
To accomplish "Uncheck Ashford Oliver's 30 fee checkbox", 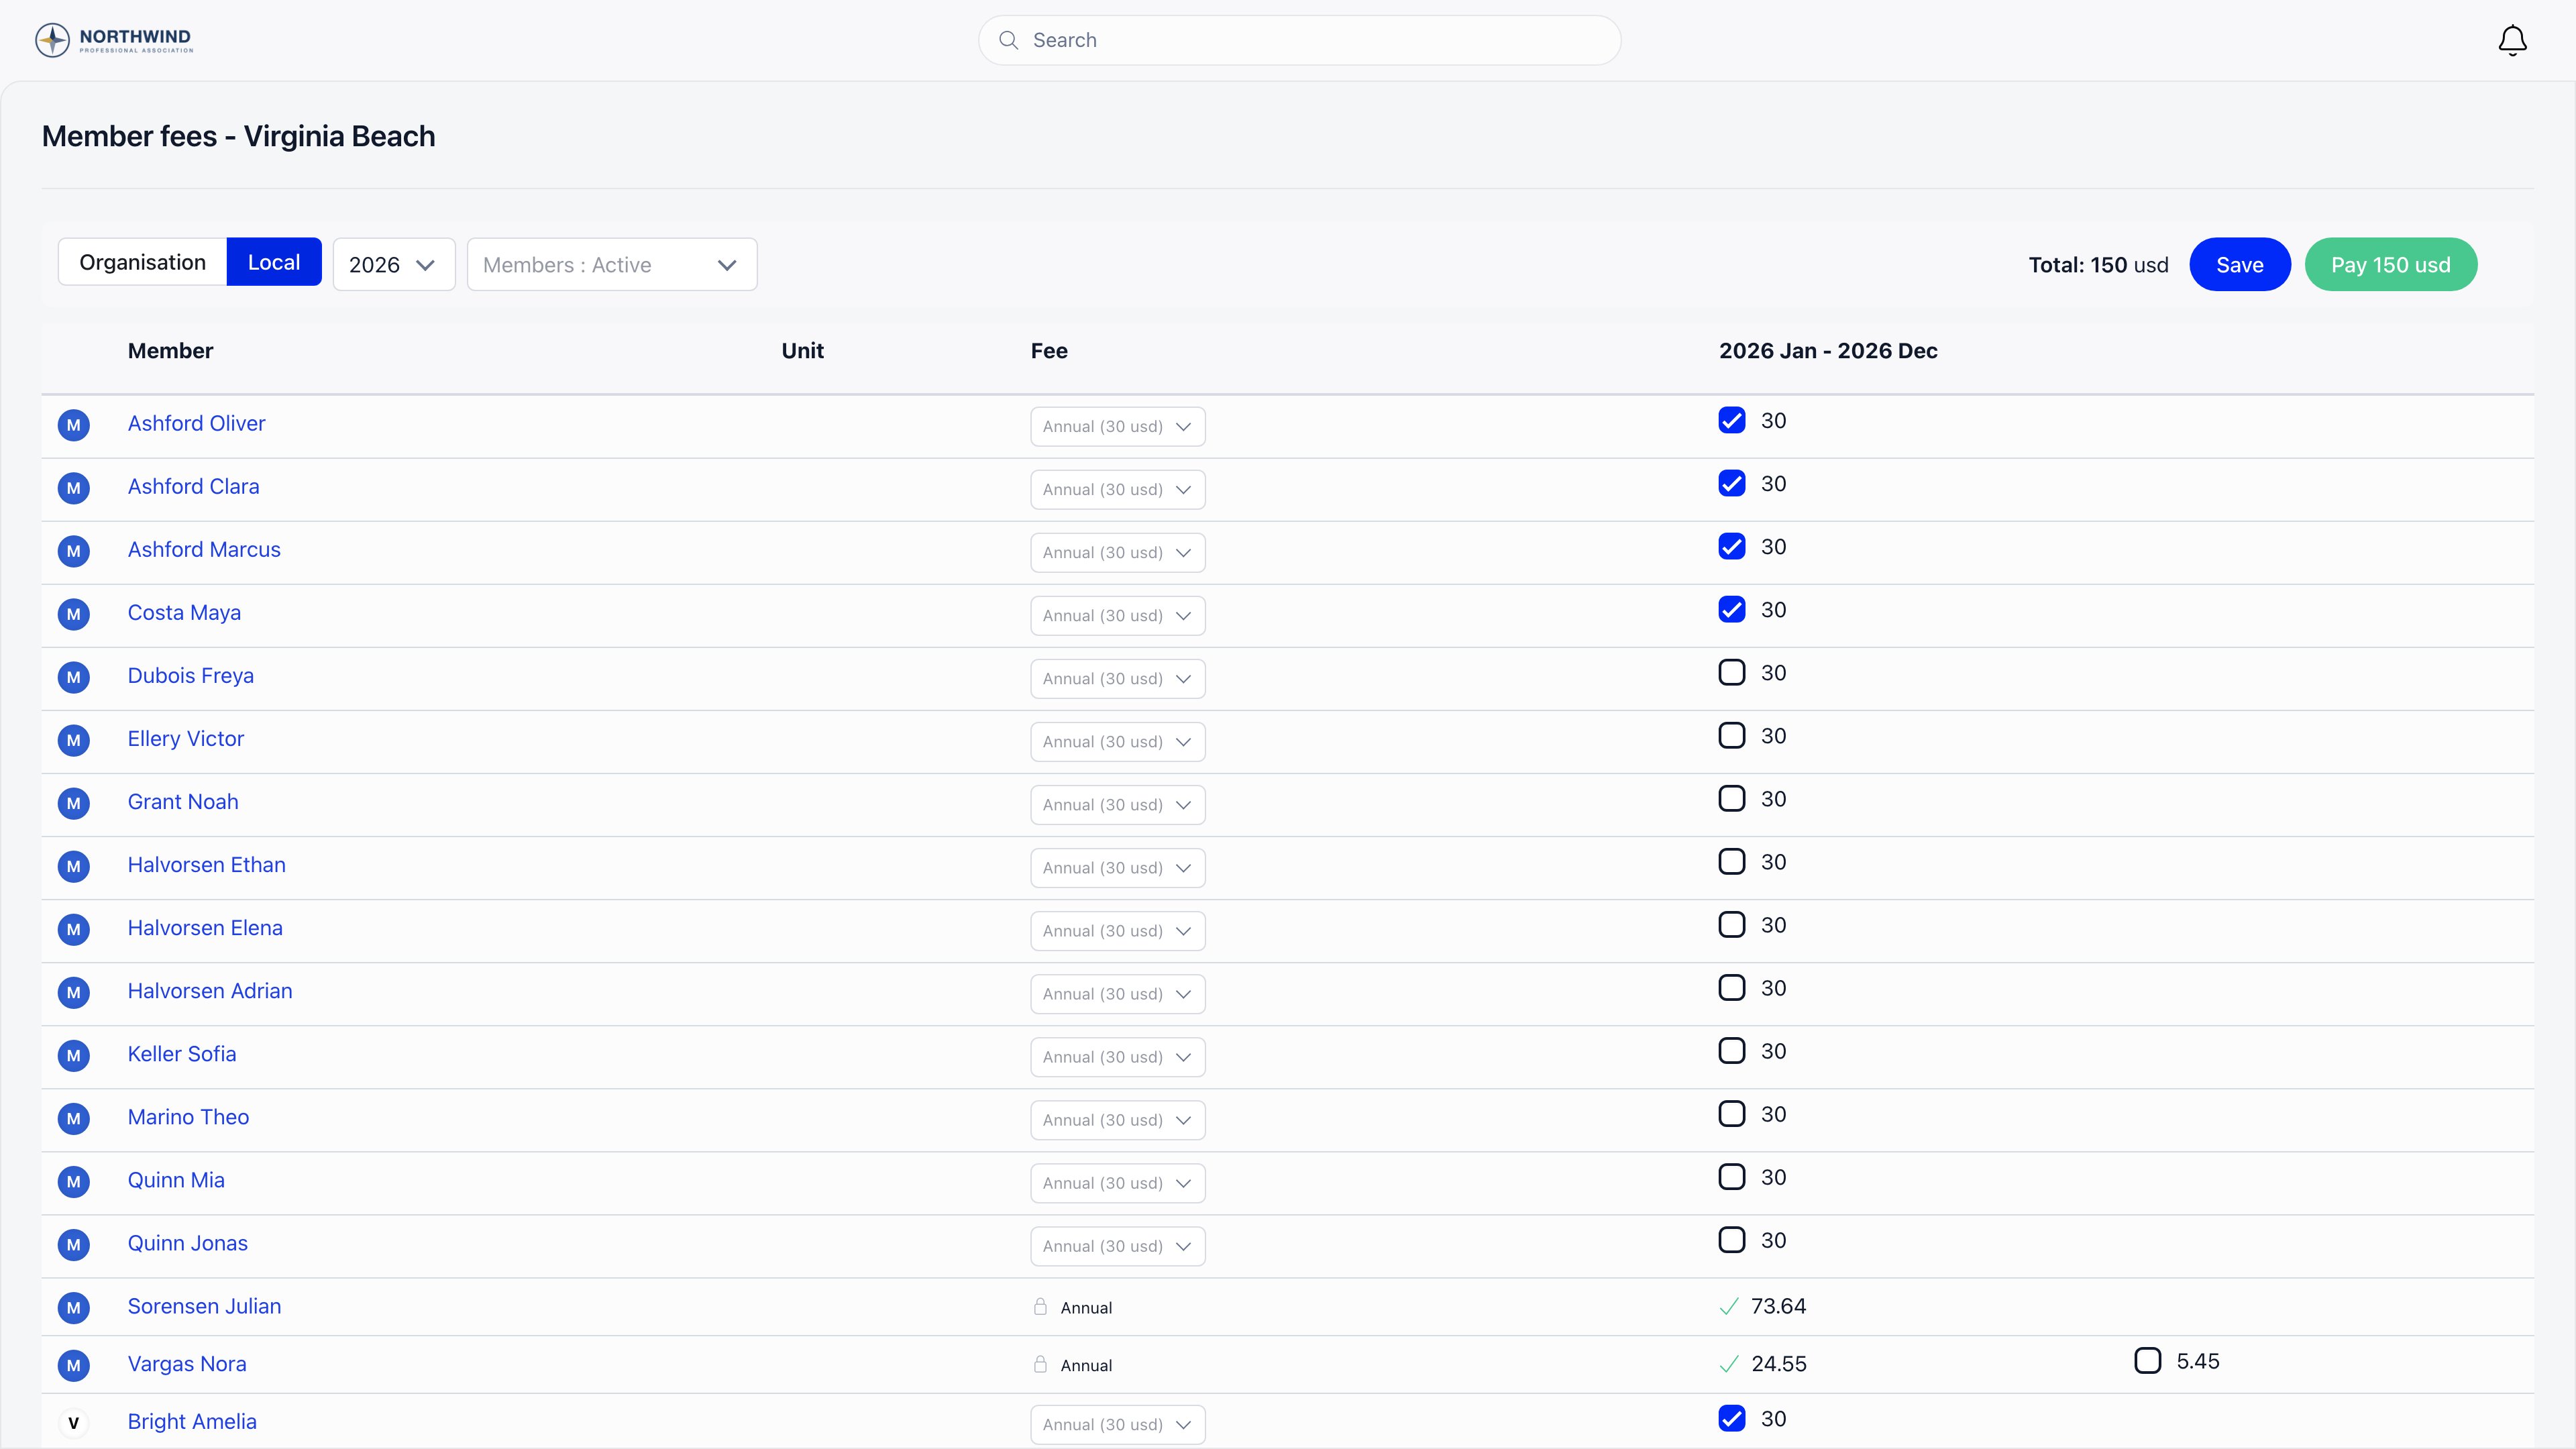I will (1732, 420).
